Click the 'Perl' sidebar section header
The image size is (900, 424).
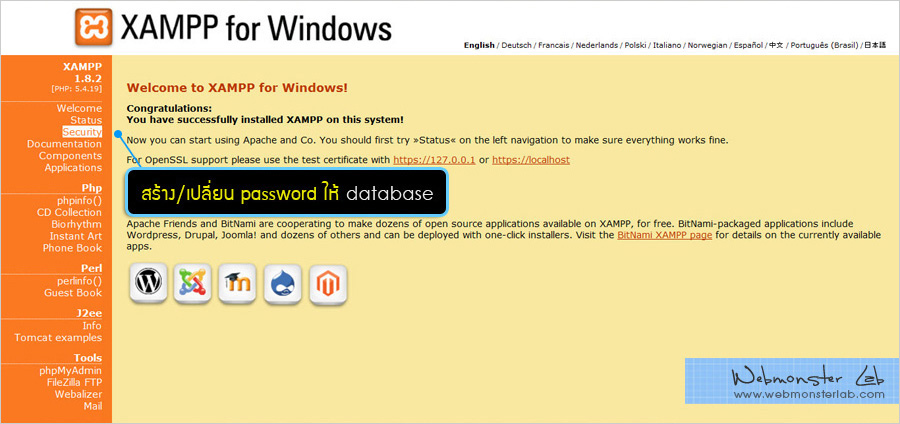(92, 269)
